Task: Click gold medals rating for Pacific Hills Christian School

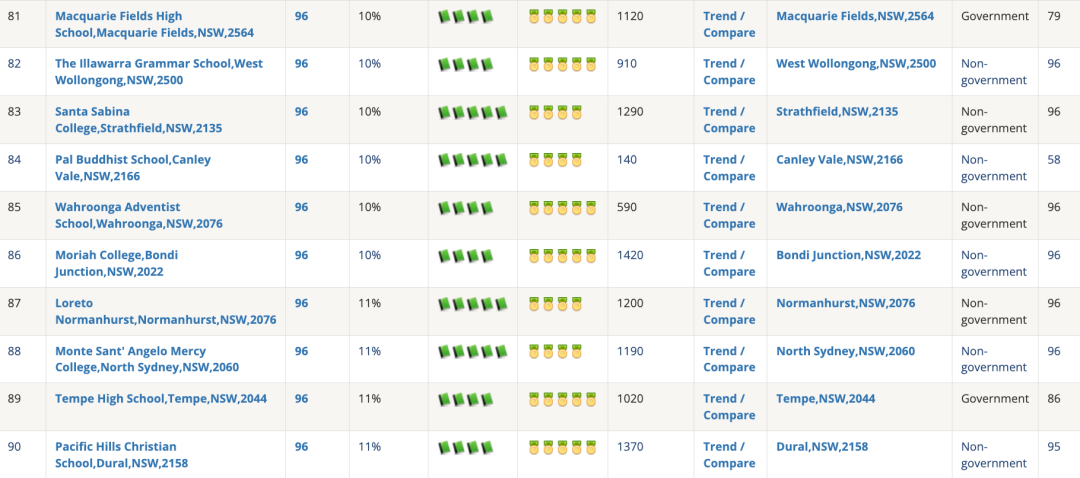Action: (x=562, y=447)
